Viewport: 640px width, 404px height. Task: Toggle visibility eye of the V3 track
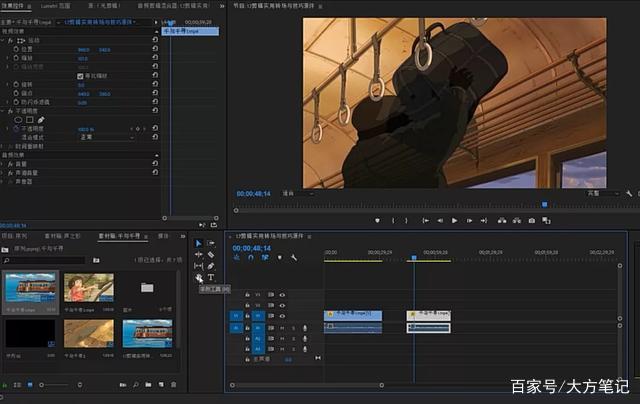[x=282, y=295]
